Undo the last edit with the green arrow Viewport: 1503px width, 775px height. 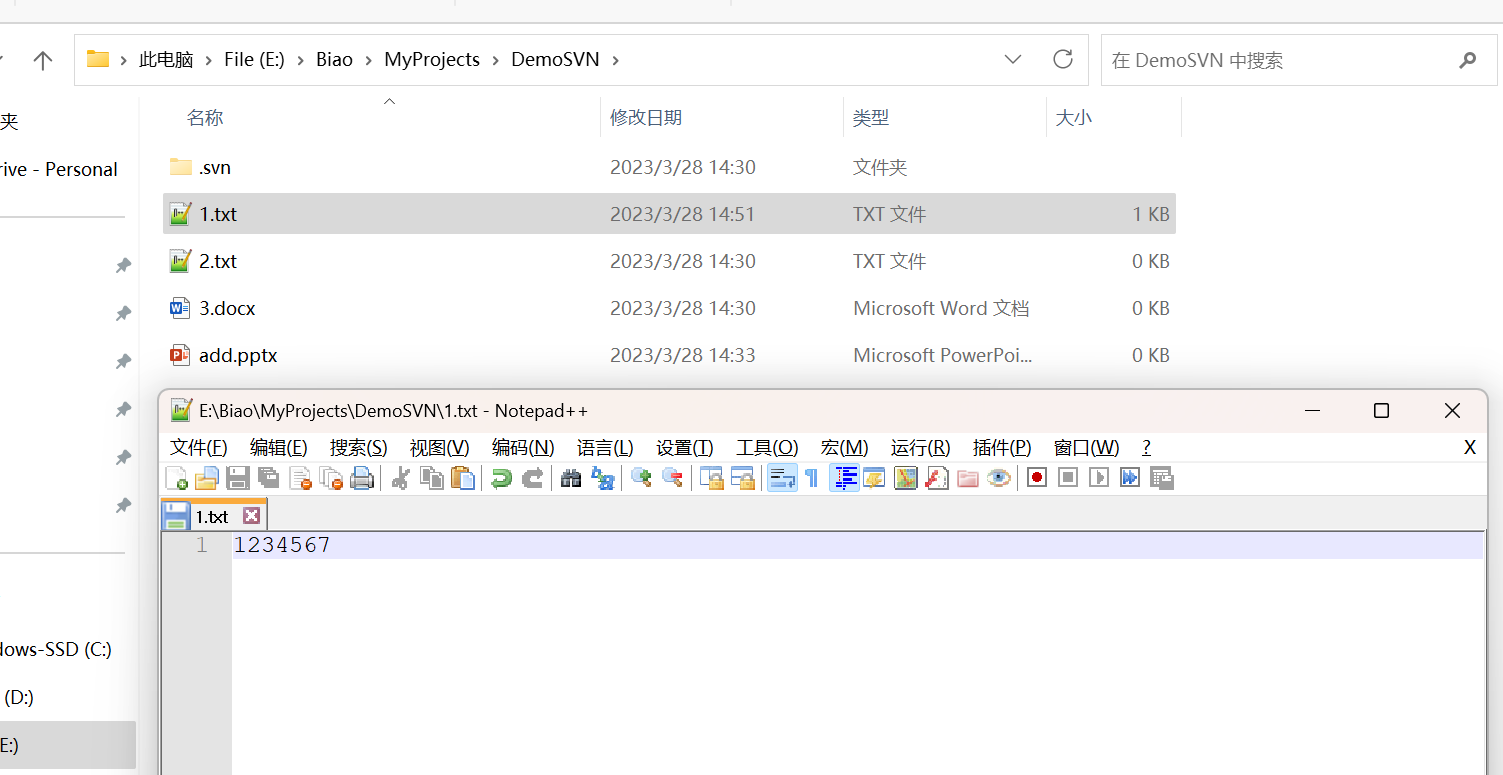coord(501,478)
